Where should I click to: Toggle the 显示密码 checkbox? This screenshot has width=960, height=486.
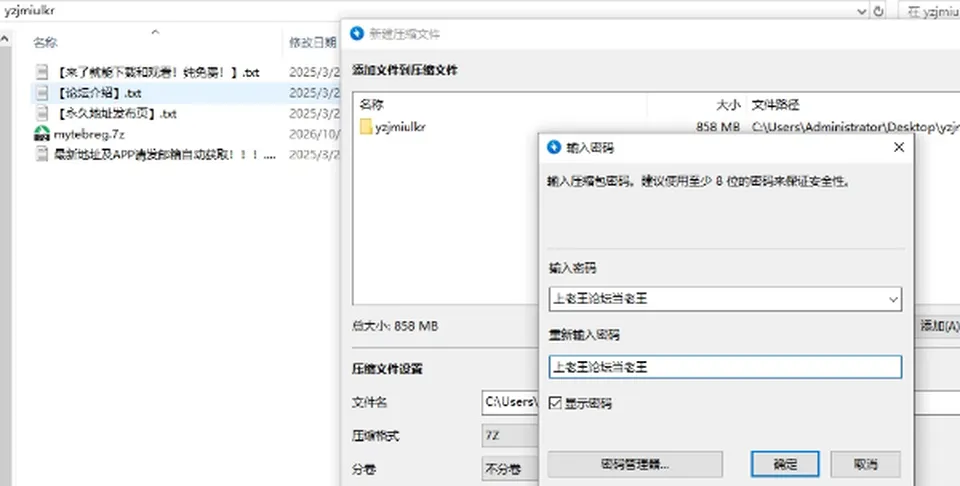coord(555,403)
